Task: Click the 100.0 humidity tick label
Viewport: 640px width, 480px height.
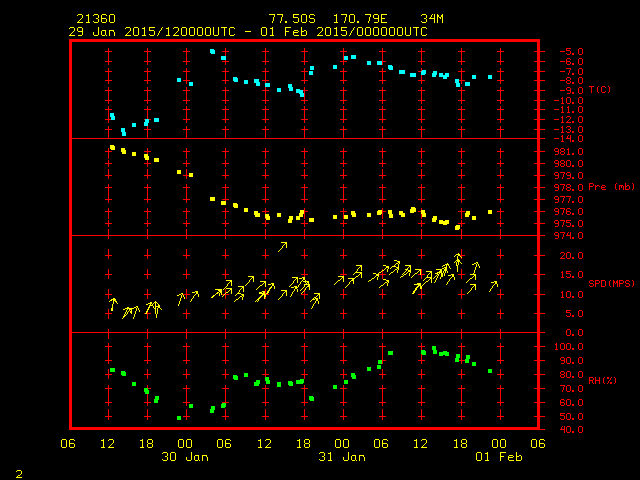Action: (569, 347)
